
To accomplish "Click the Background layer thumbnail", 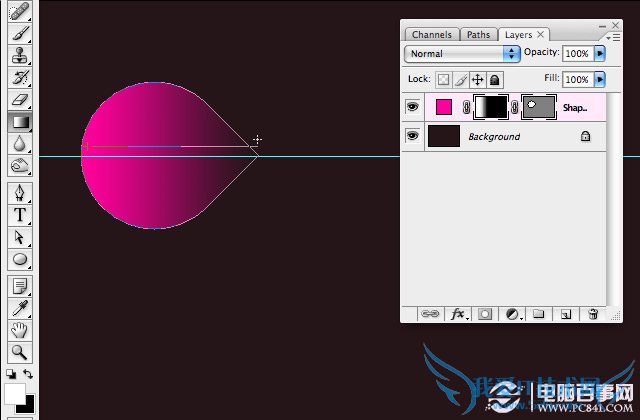I will coord(444,136).
